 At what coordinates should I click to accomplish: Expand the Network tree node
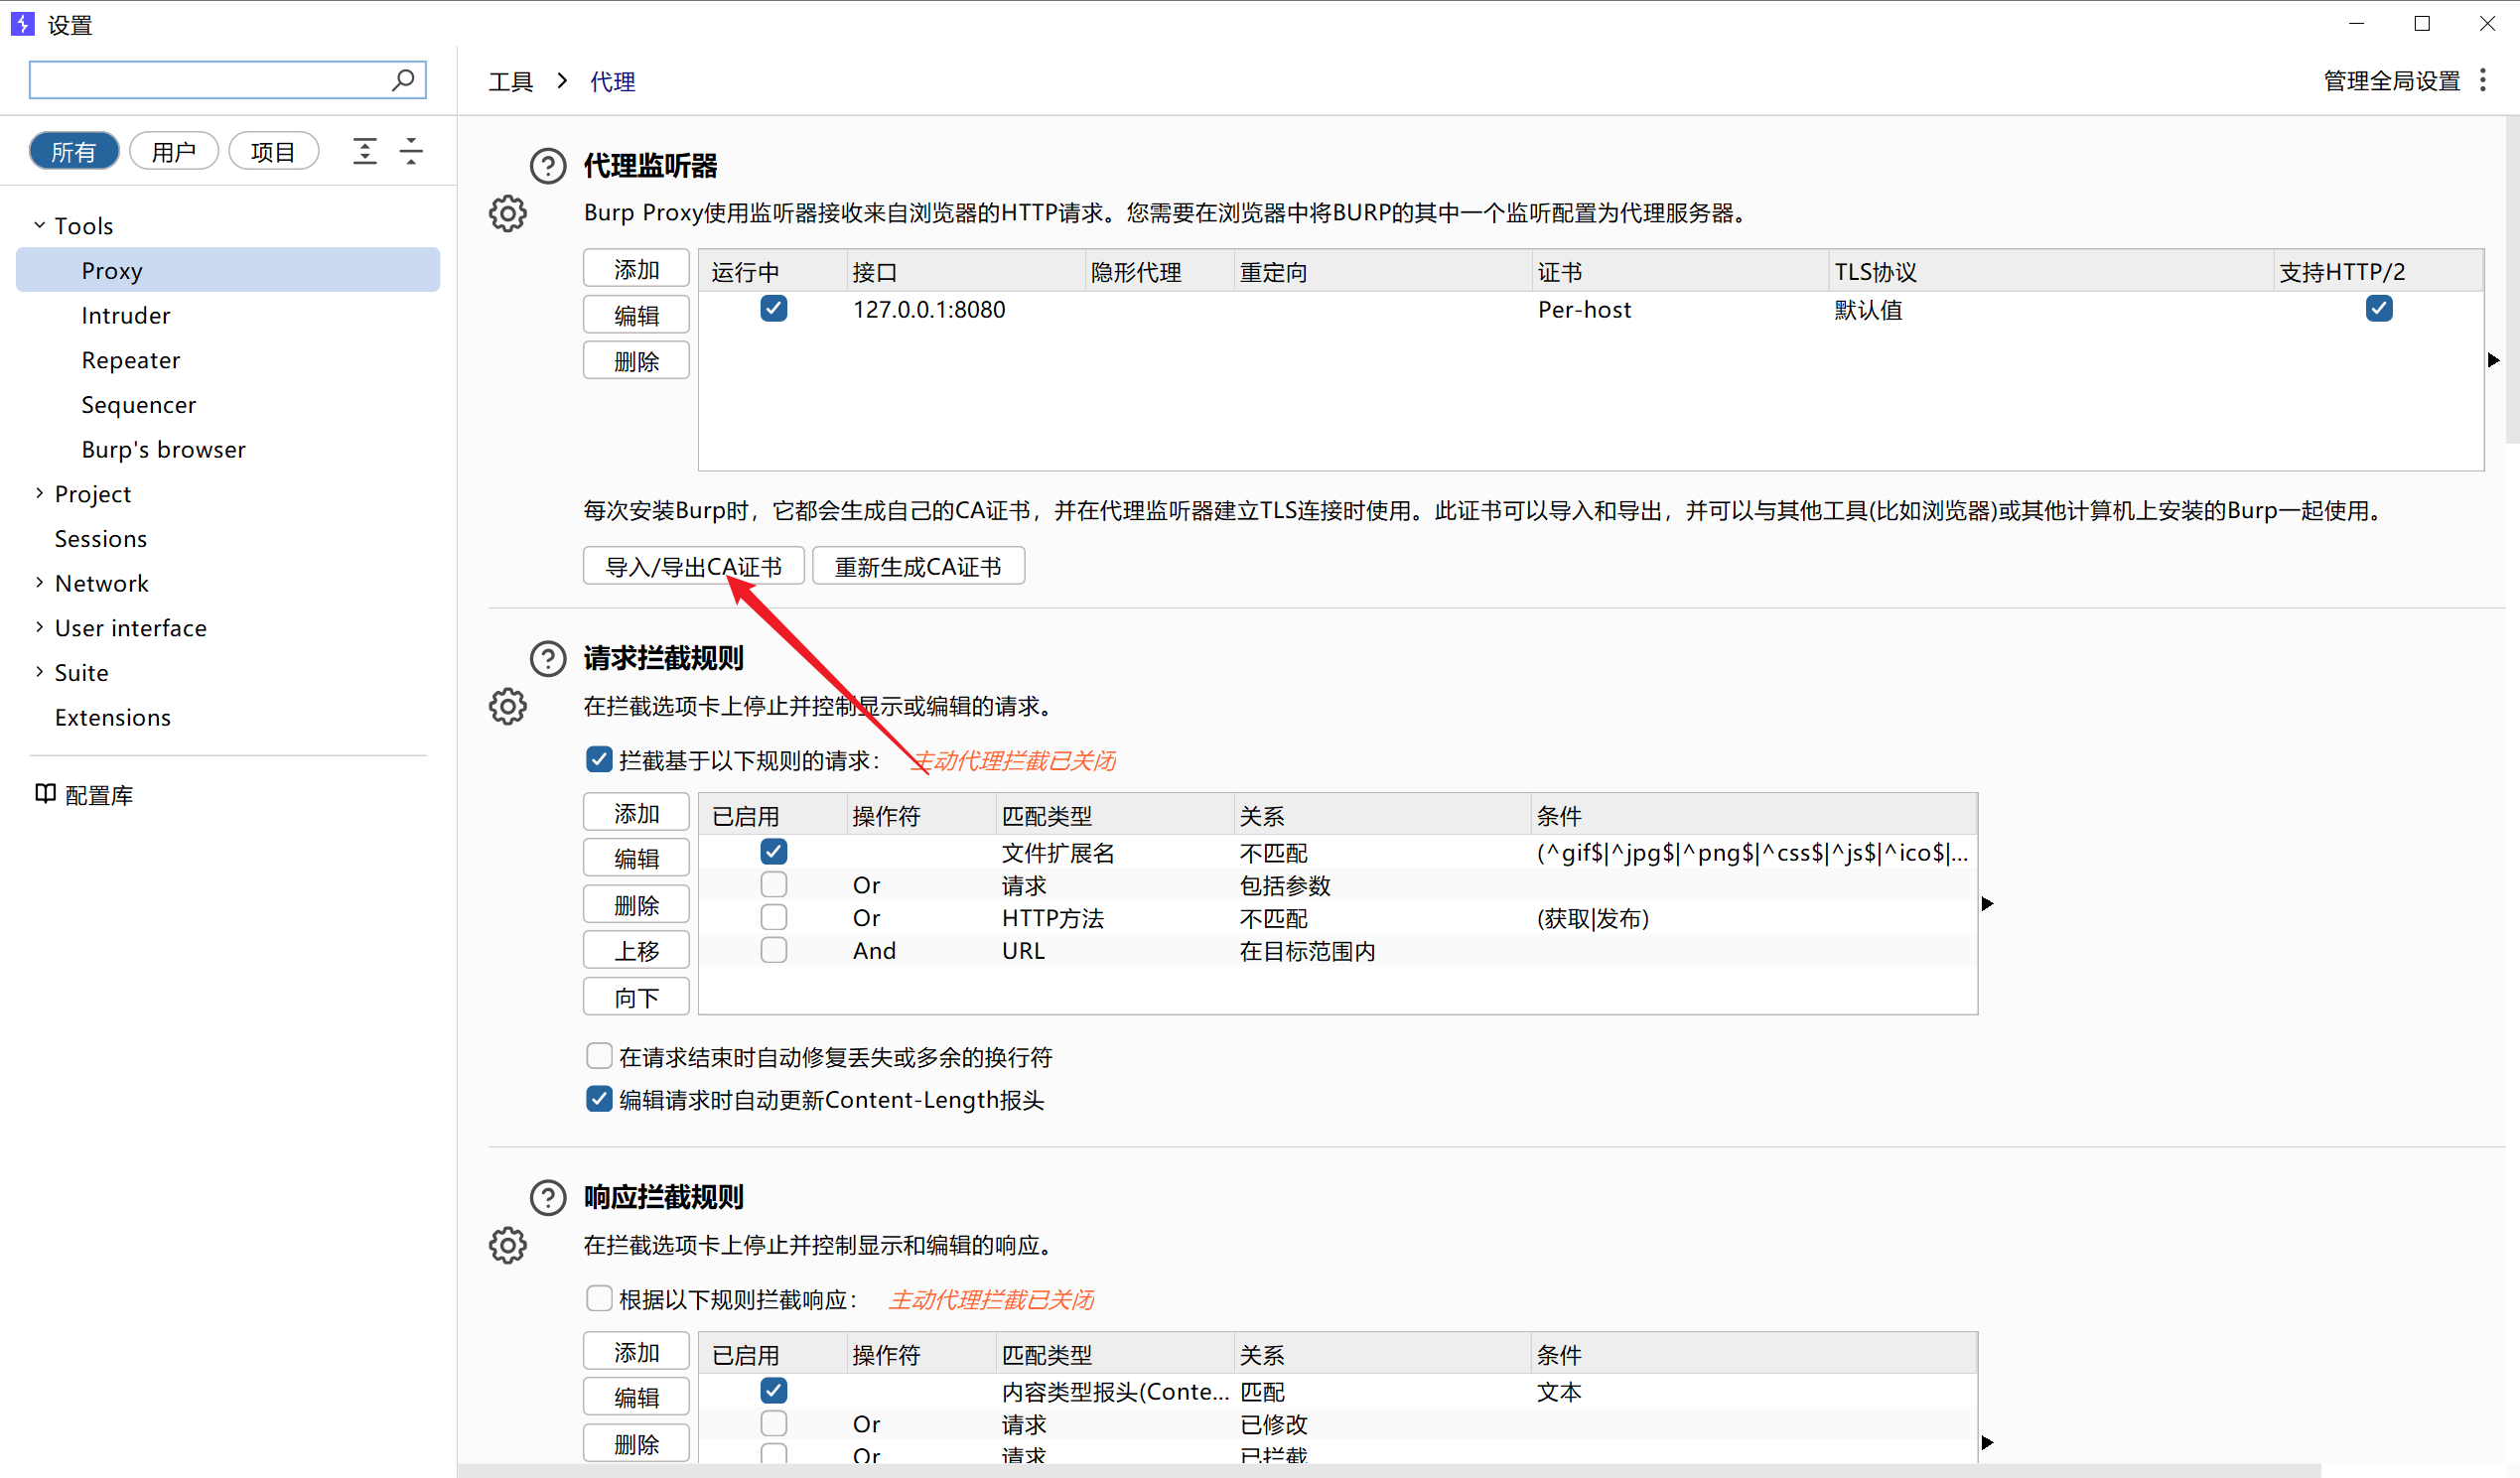point(39,583)
